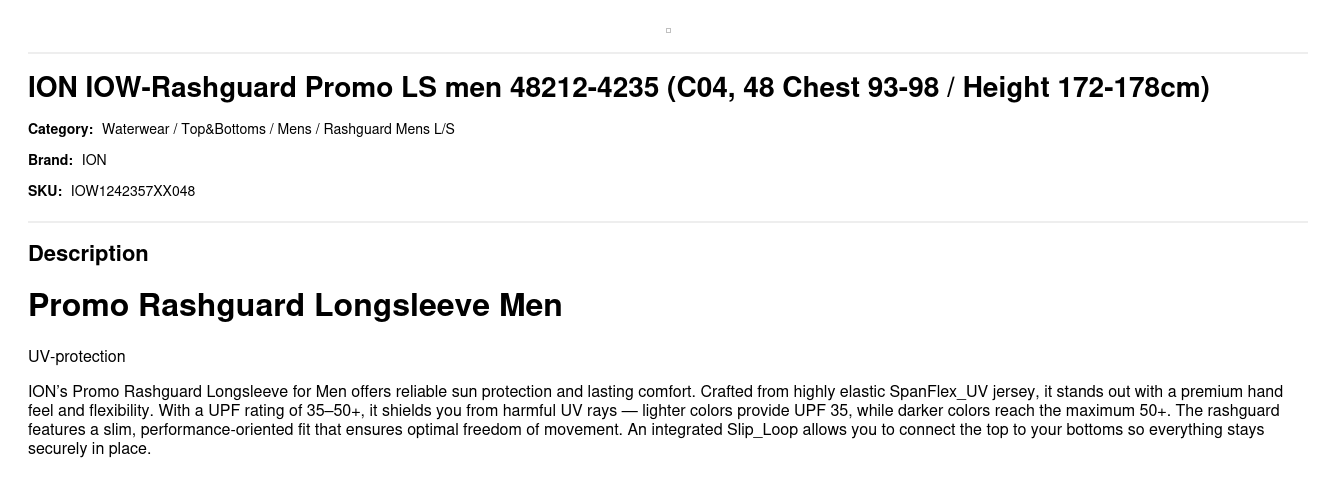Click 'Height 172-178cm' in the title
The width and height of the screenshot is (1328, 504).
[x=1082, y=88]
